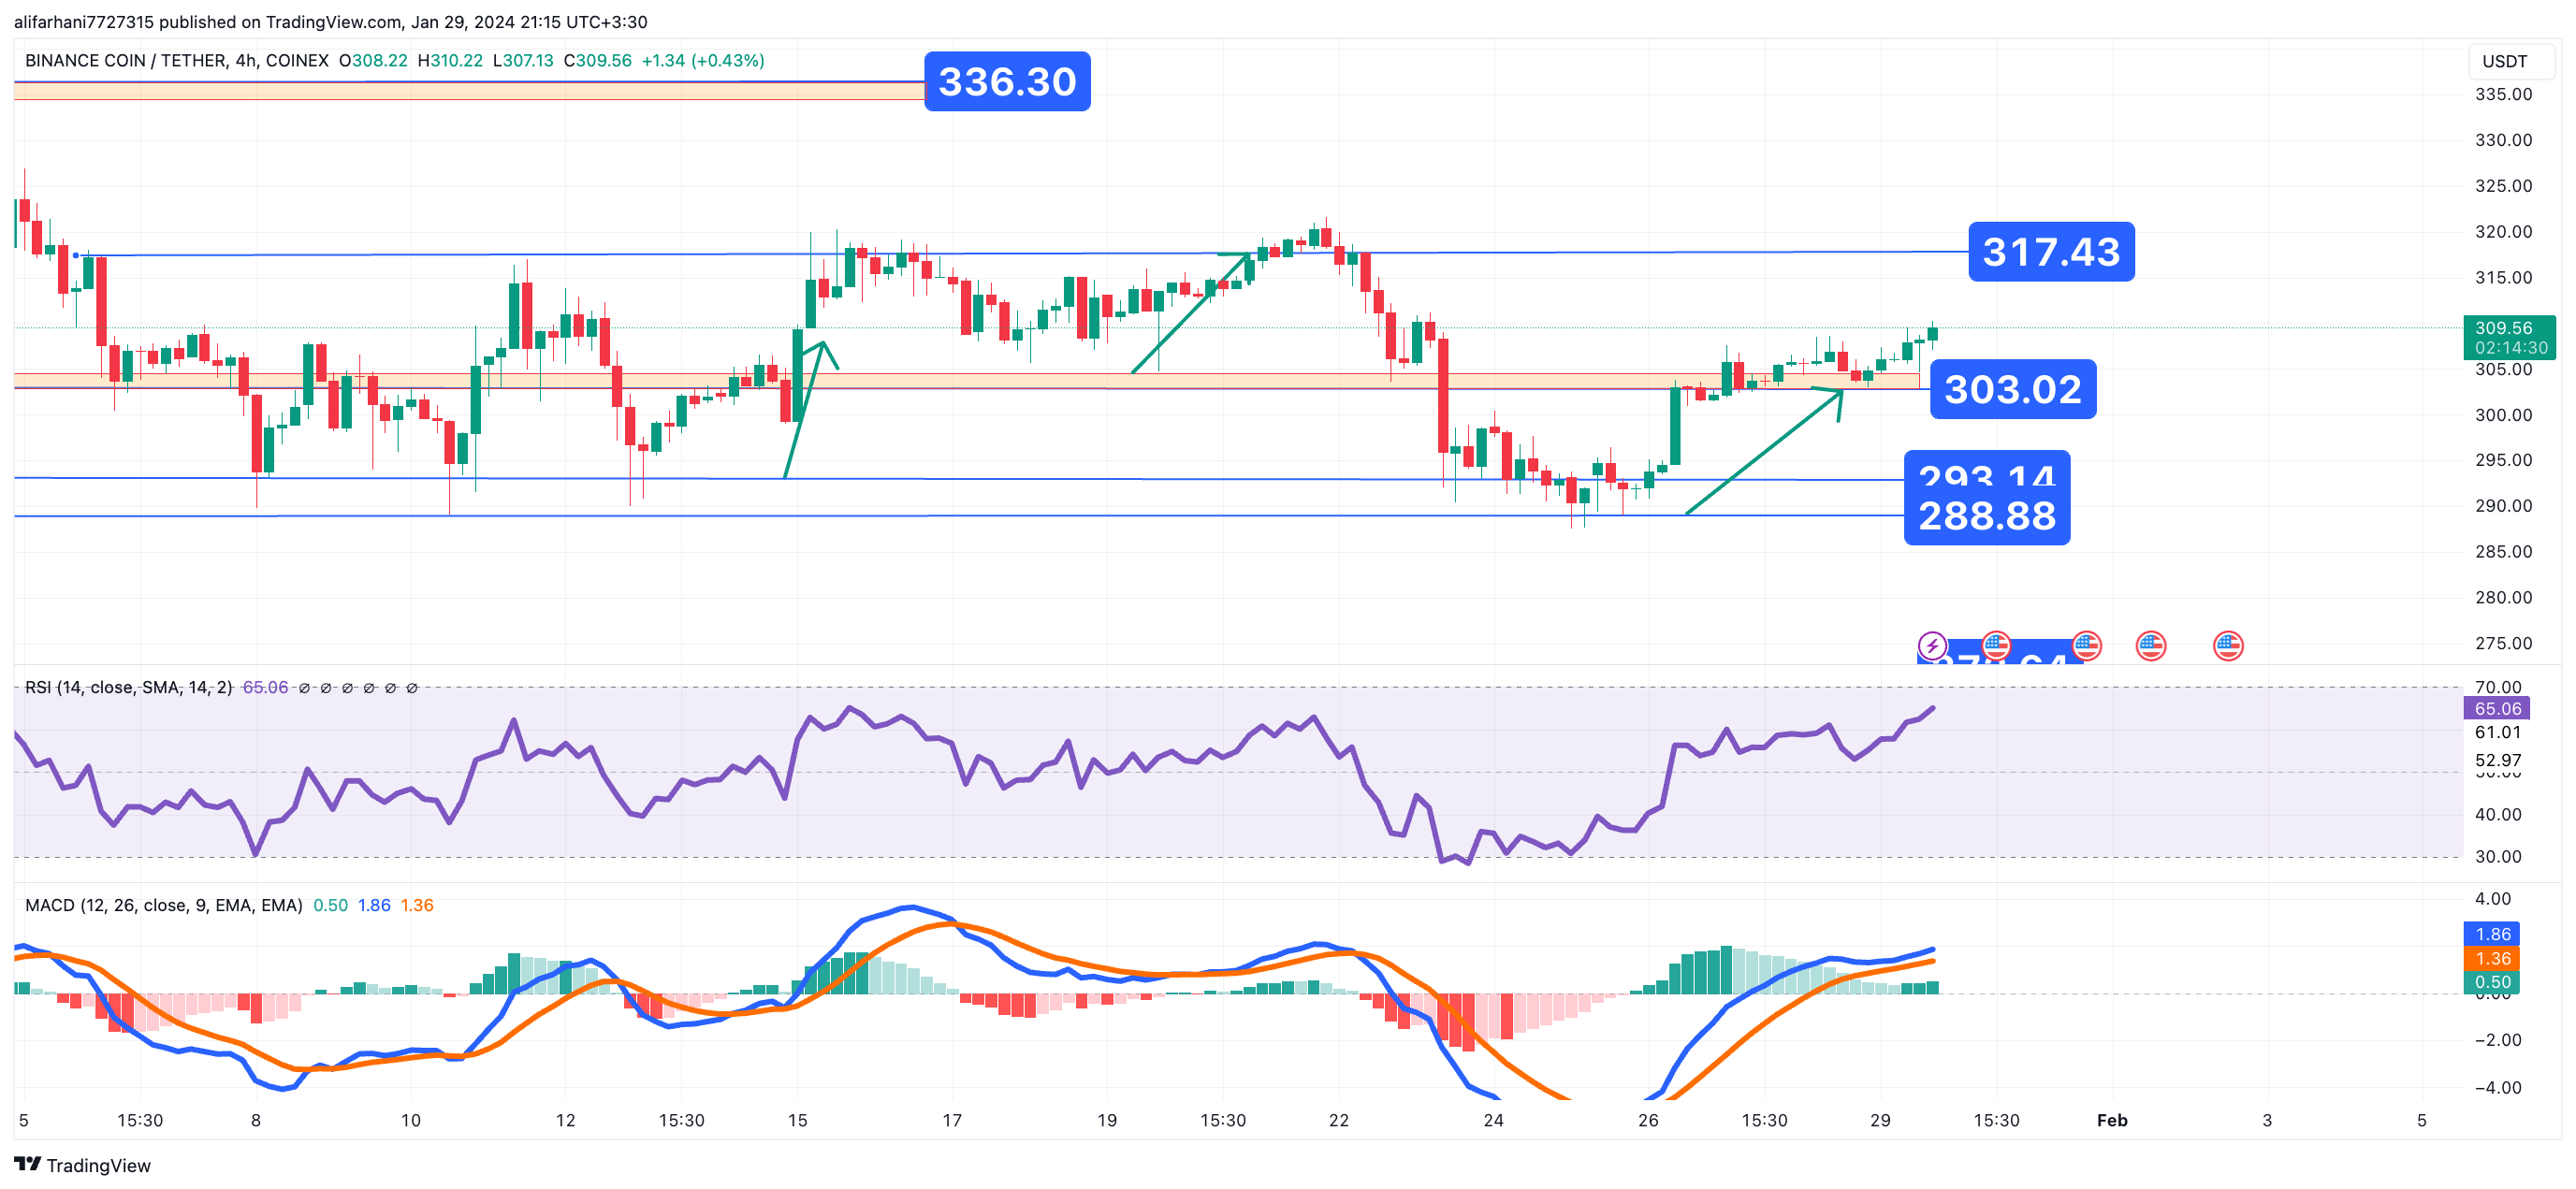Viewport: 2576px width, 1189px height.
Task: Click the purple lightning bolt event icon
Action: pos(1931,645)
